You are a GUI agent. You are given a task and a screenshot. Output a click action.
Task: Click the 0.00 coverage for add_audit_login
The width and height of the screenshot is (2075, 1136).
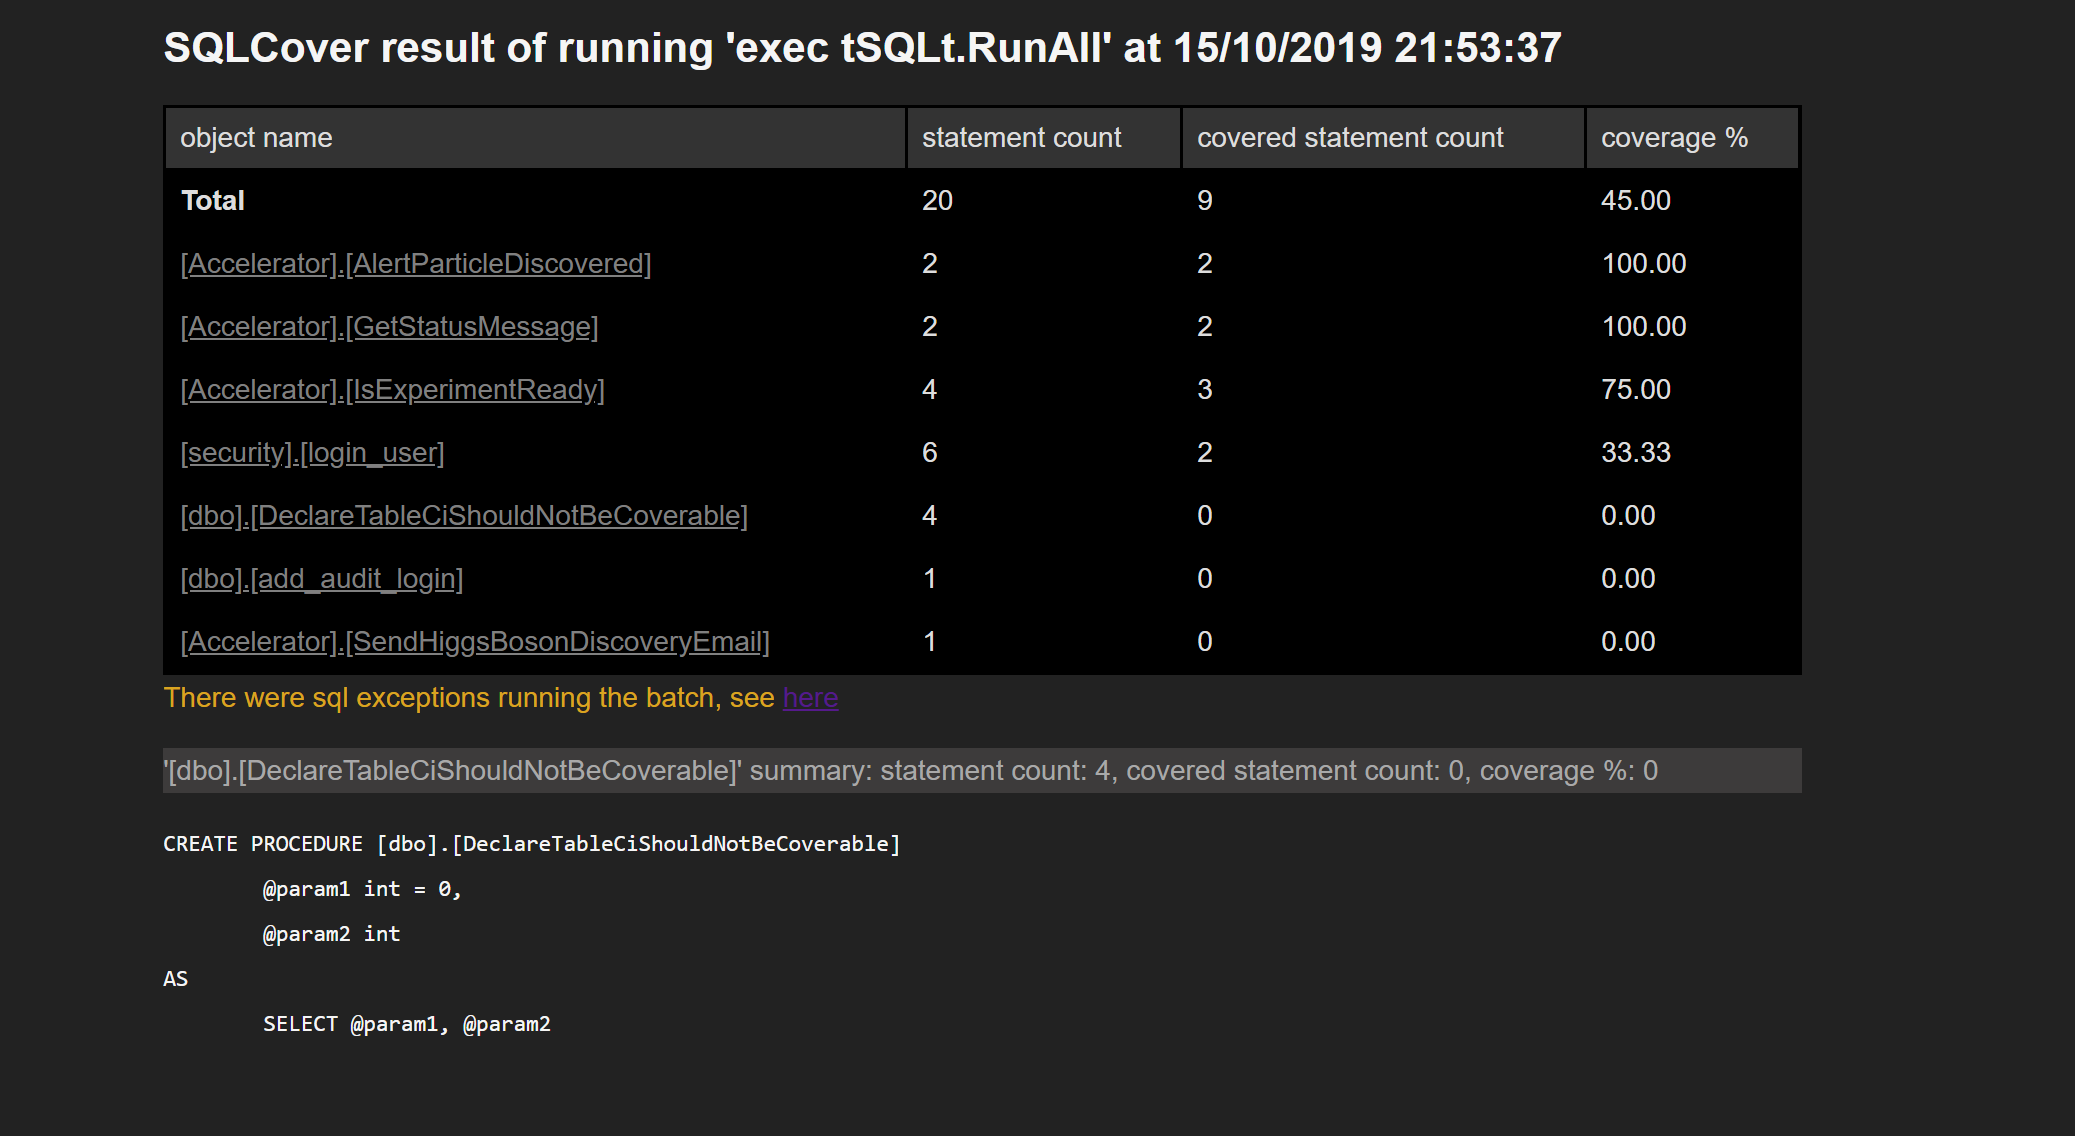(x=1628, y=579)
